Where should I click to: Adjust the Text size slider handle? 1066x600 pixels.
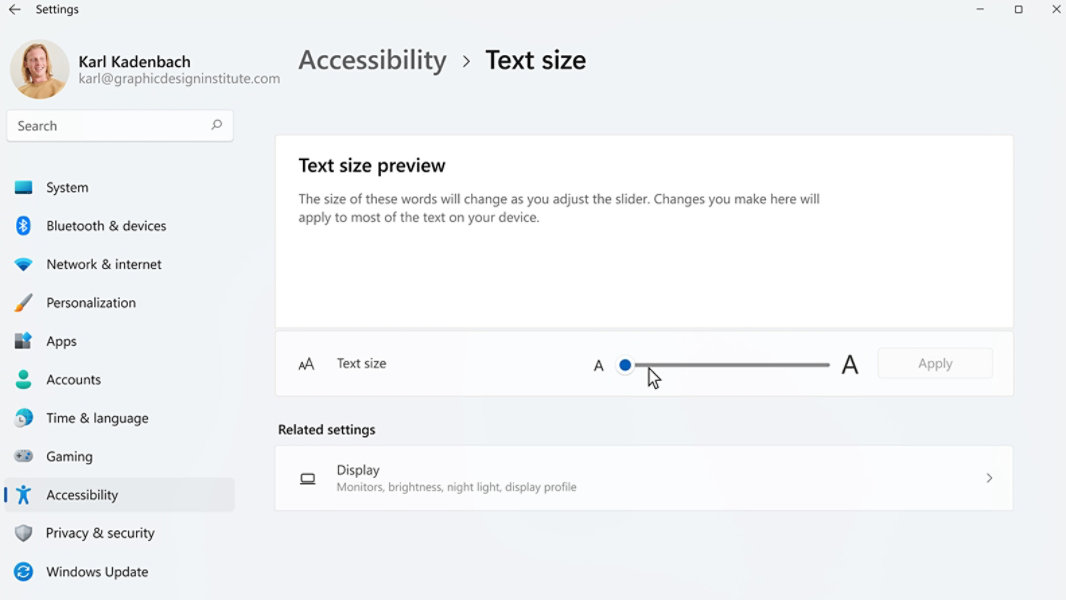625,365
